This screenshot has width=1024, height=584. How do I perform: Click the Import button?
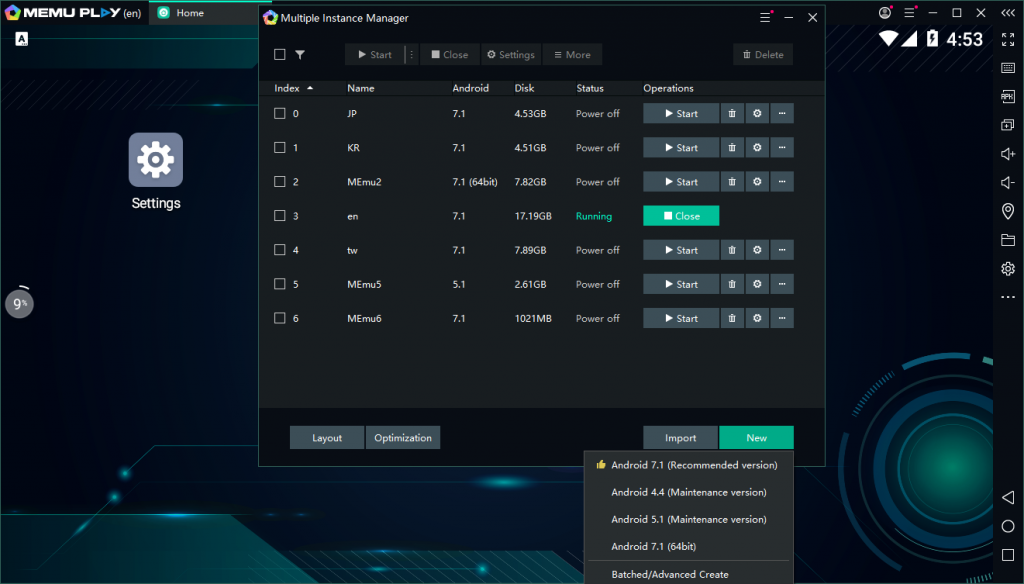tap(680, 438)
